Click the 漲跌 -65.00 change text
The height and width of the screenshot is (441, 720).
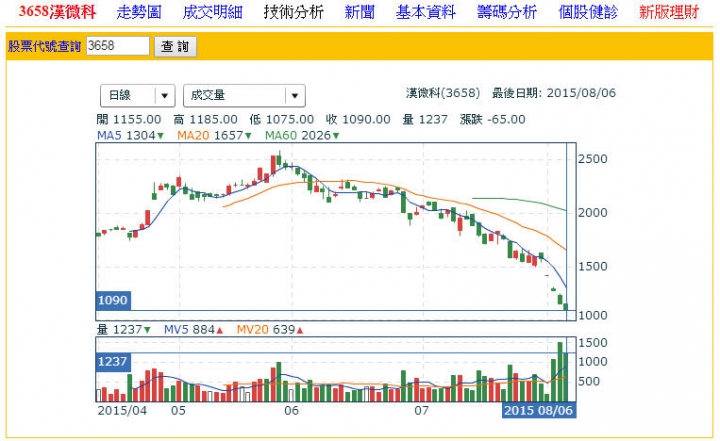pyautogui.click(x=493, y=120)
